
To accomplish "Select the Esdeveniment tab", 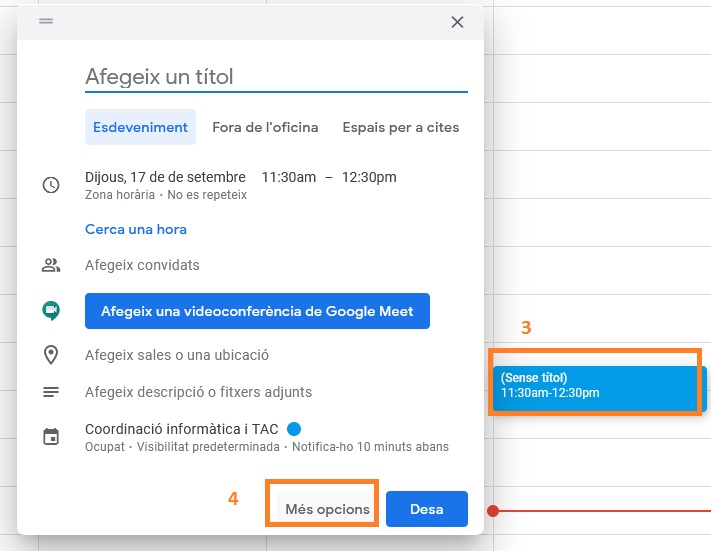I will pyautogui.click(x=140, y=127).
